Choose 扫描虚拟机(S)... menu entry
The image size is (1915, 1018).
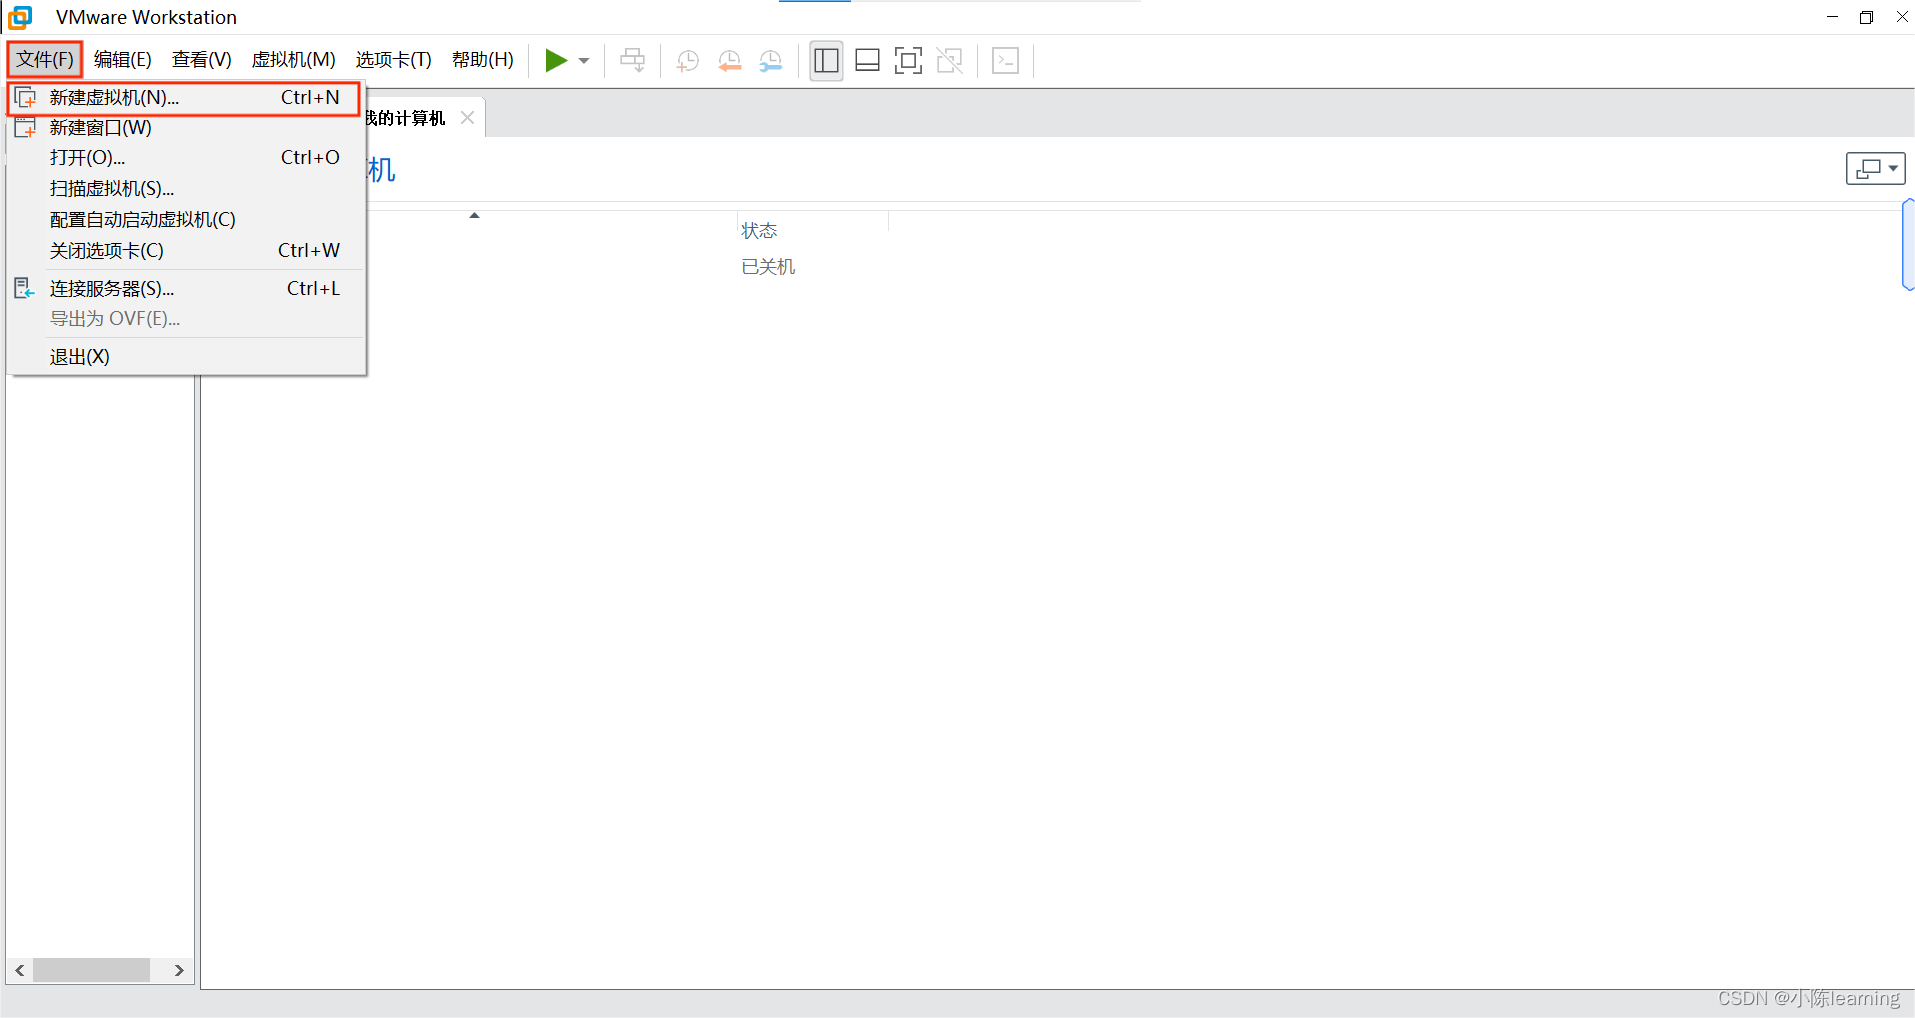click(x=184, y=189)
